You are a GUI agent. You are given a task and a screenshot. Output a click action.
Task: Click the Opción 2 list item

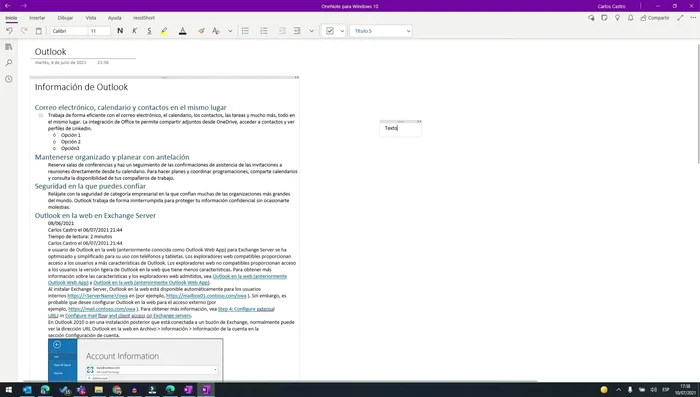tap(71, 142)
